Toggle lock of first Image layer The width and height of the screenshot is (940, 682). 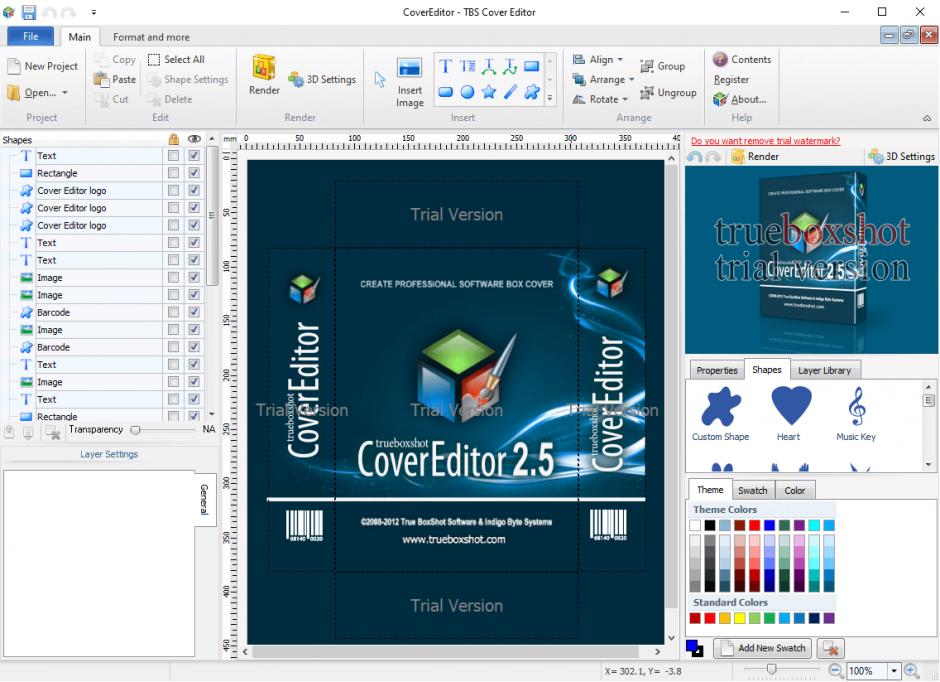[x=173, y=277]
